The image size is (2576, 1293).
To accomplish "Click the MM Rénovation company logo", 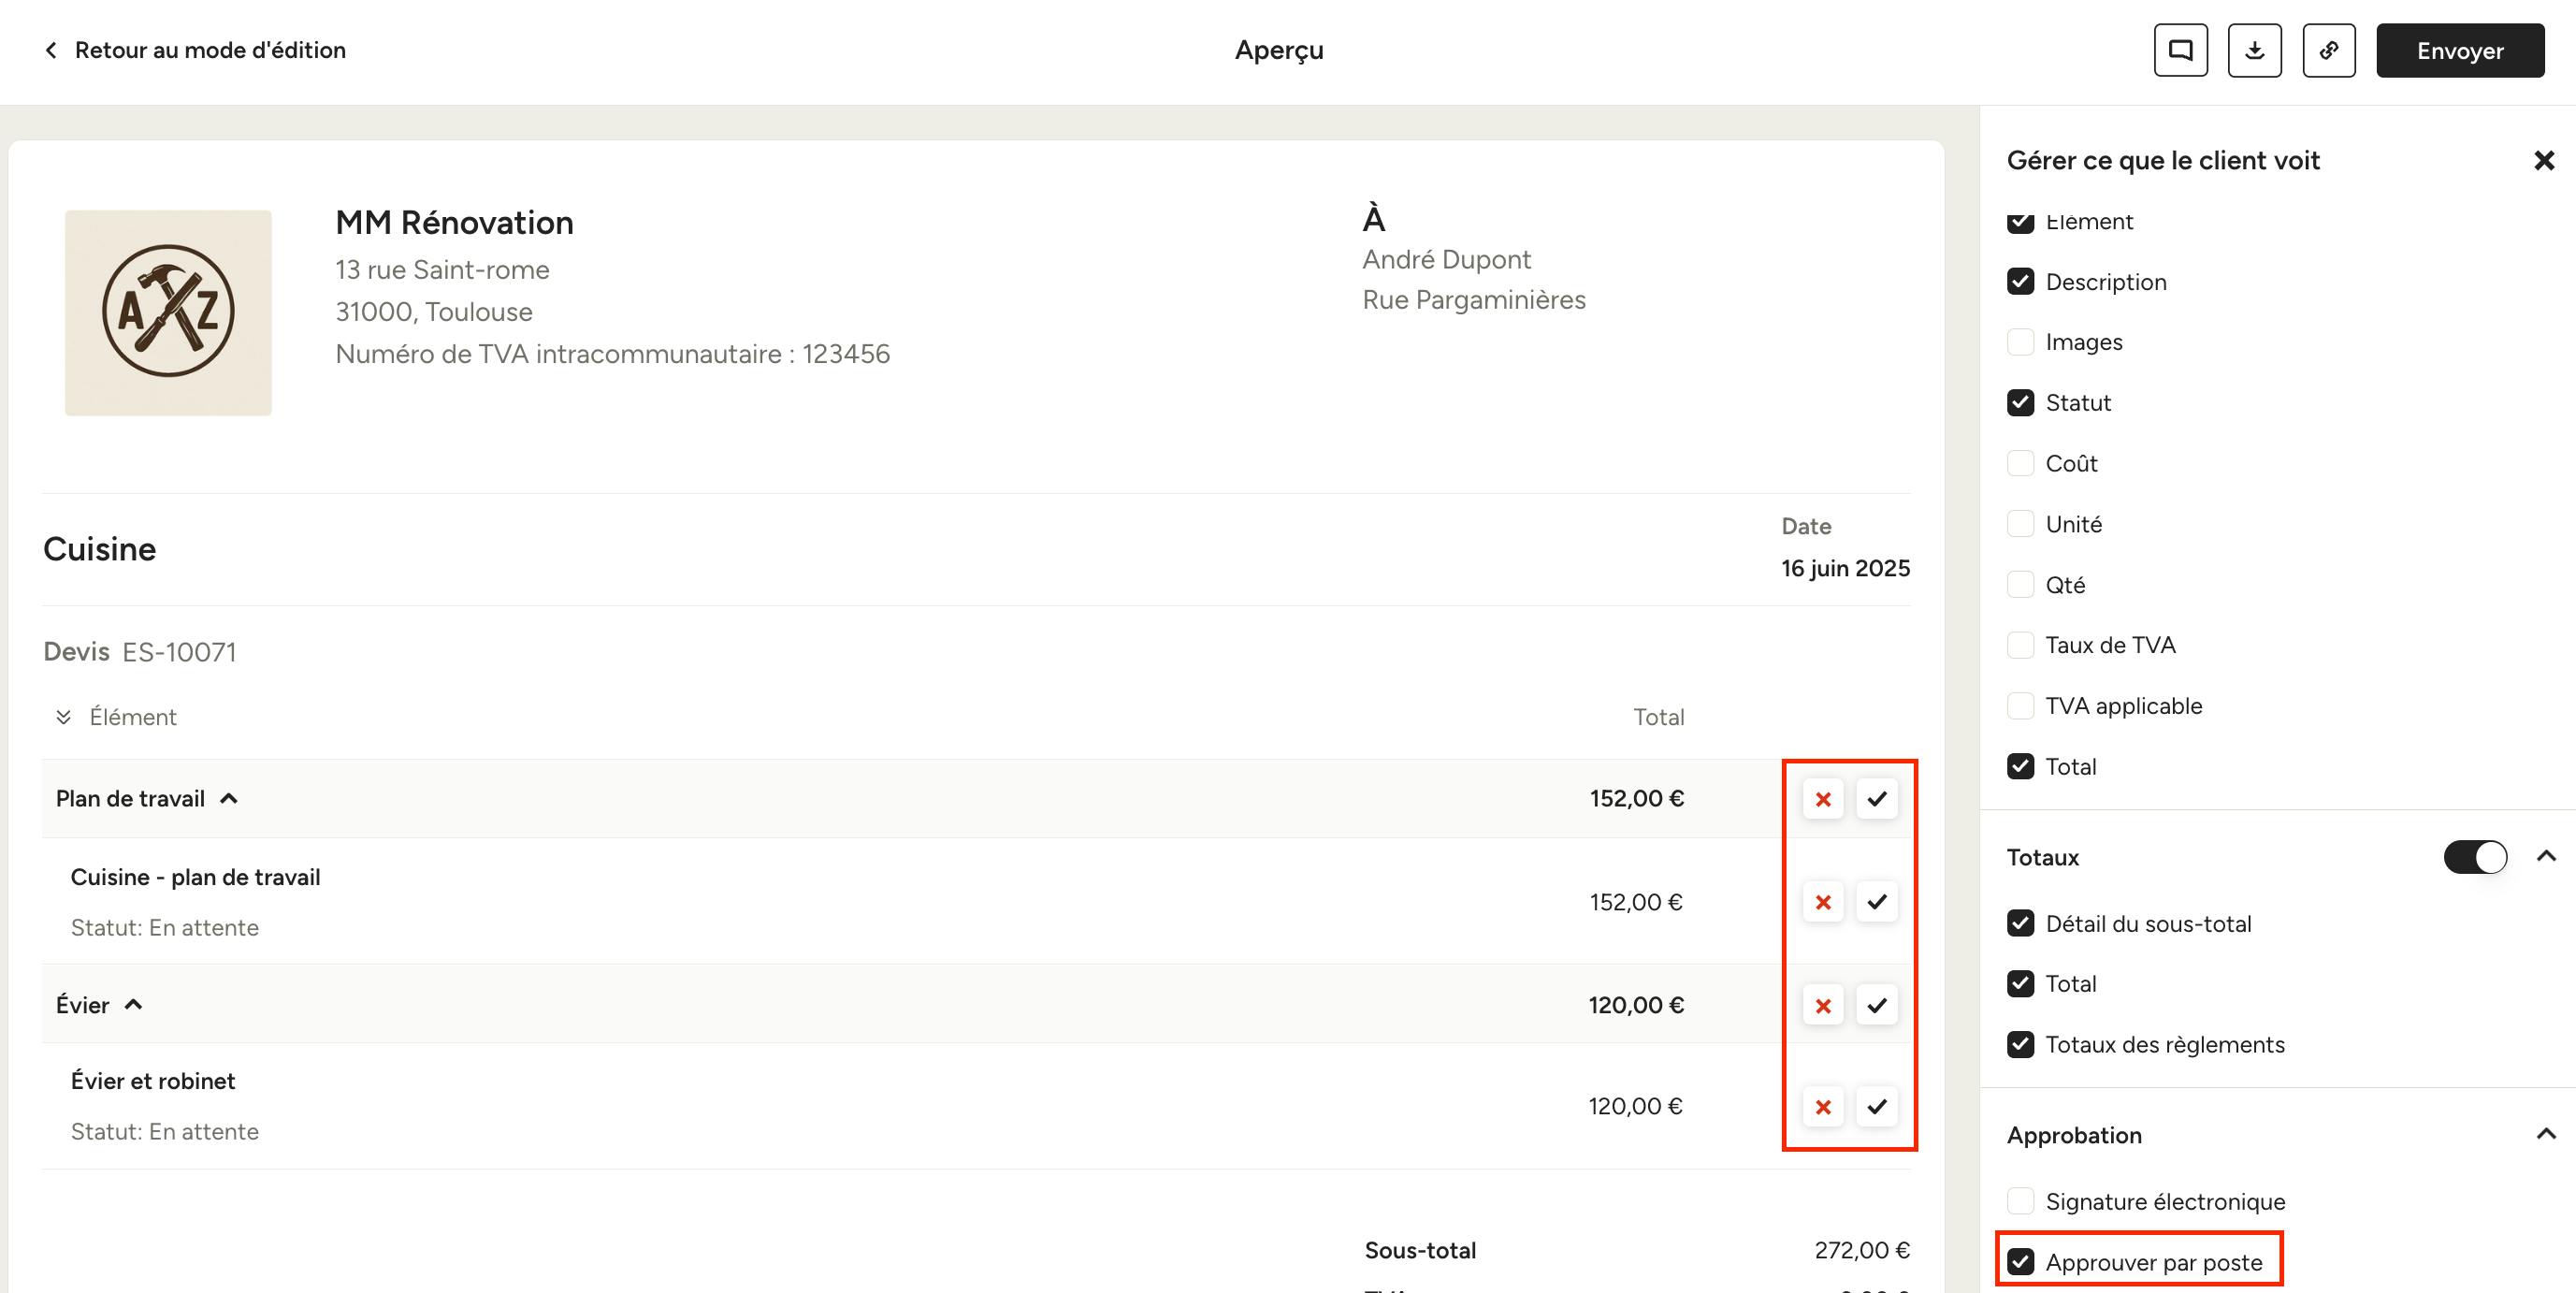I will point(168,312).
